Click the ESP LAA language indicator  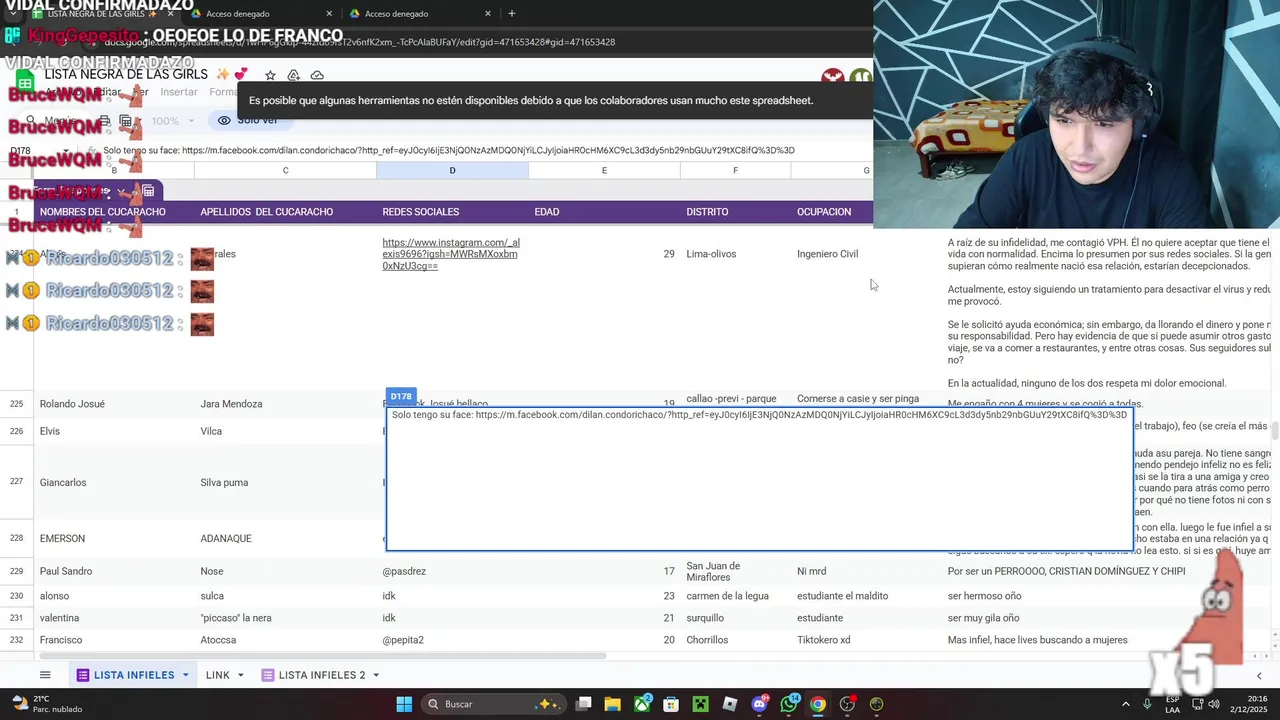click(x=1171, y=704)
